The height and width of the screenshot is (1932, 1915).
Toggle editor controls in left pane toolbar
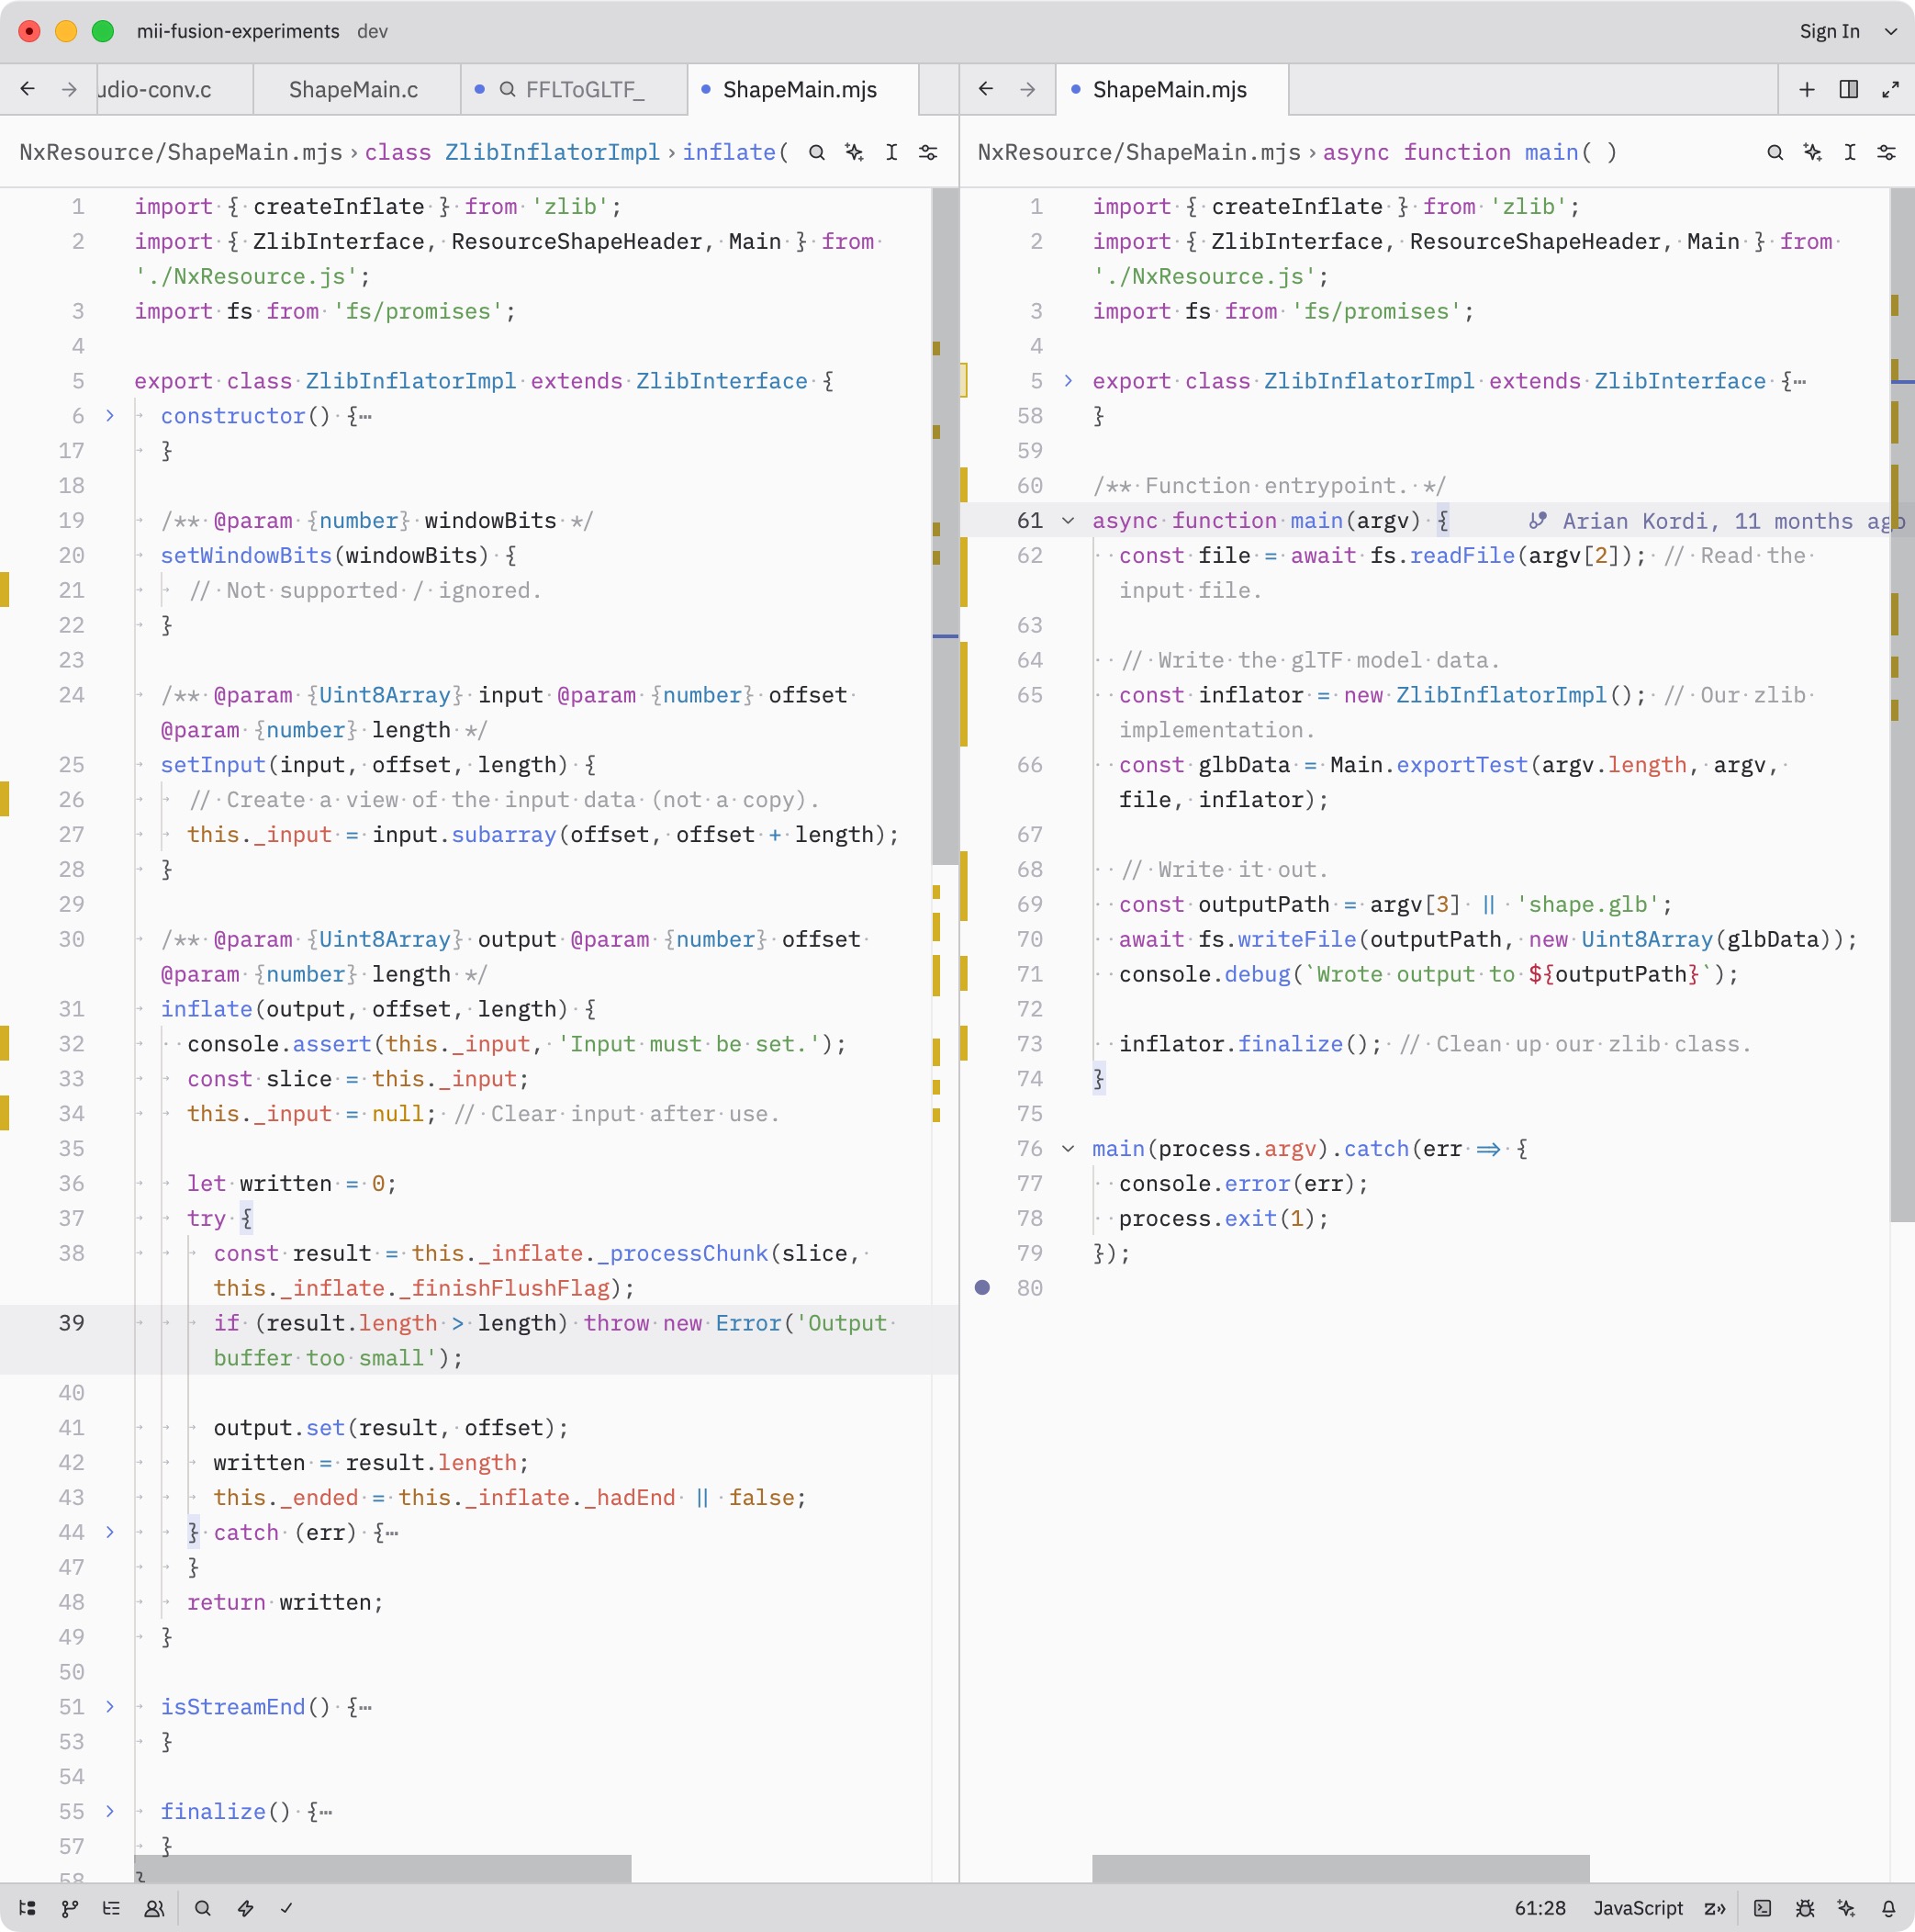928,152
